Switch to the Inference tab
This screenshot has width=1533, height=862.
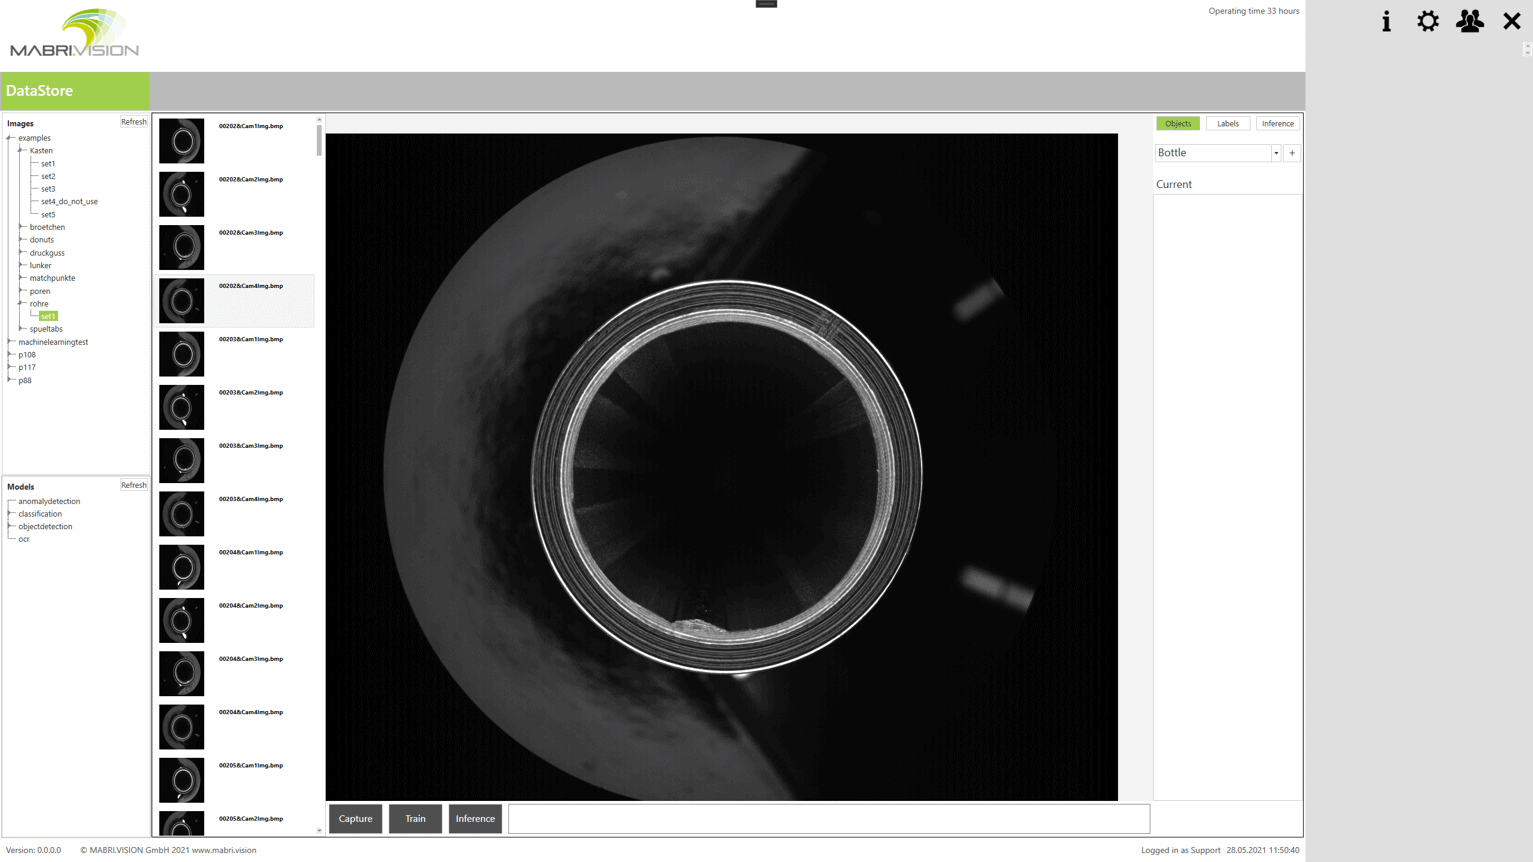coord(1277,124)
